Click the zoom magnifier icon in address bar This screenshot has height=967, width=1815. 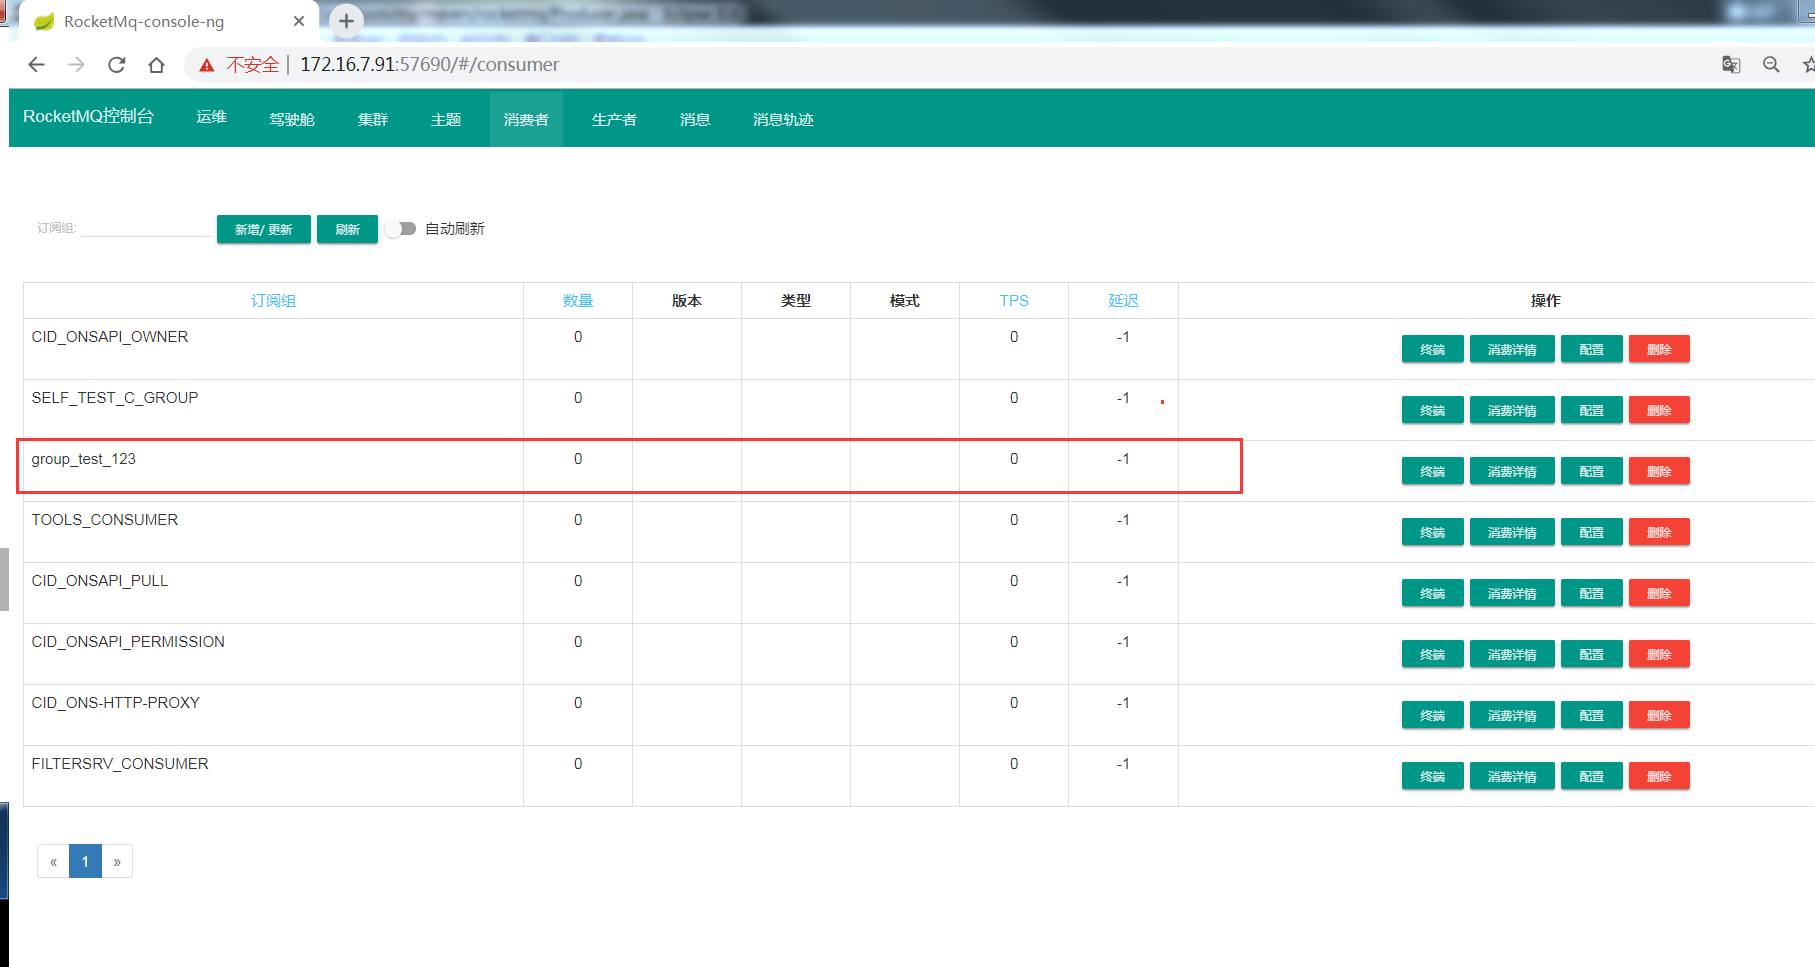1771,65
